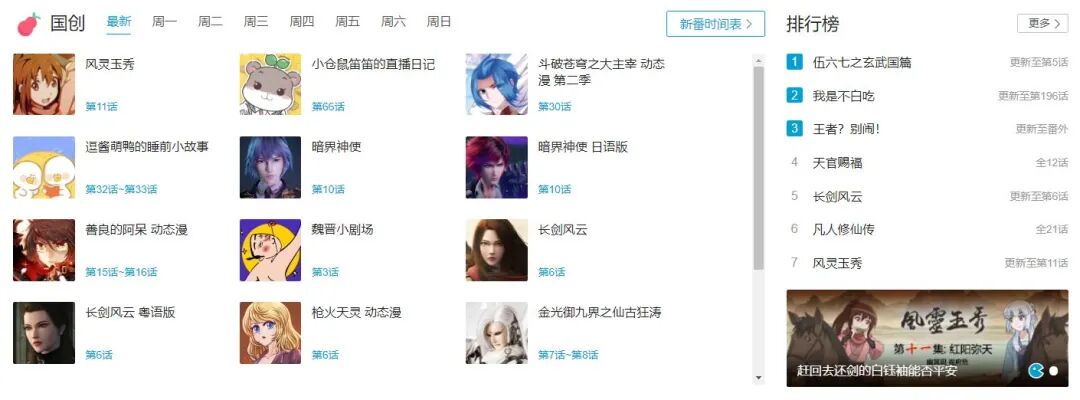Switch to the 周日 tab
The width and height of the screenshot is (1080, 400).
coord(439,22)
